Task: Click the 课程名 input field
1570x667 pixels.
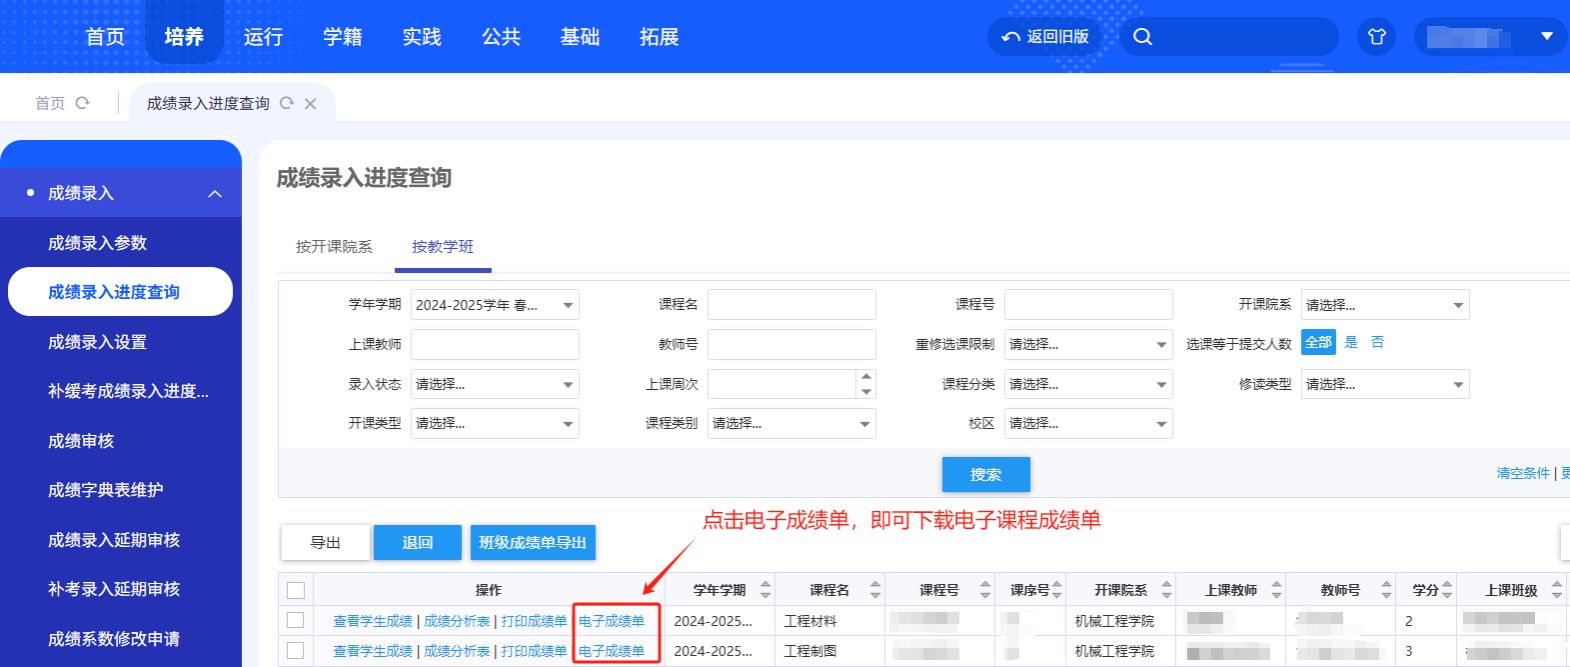Action: [x=791, y=305]
